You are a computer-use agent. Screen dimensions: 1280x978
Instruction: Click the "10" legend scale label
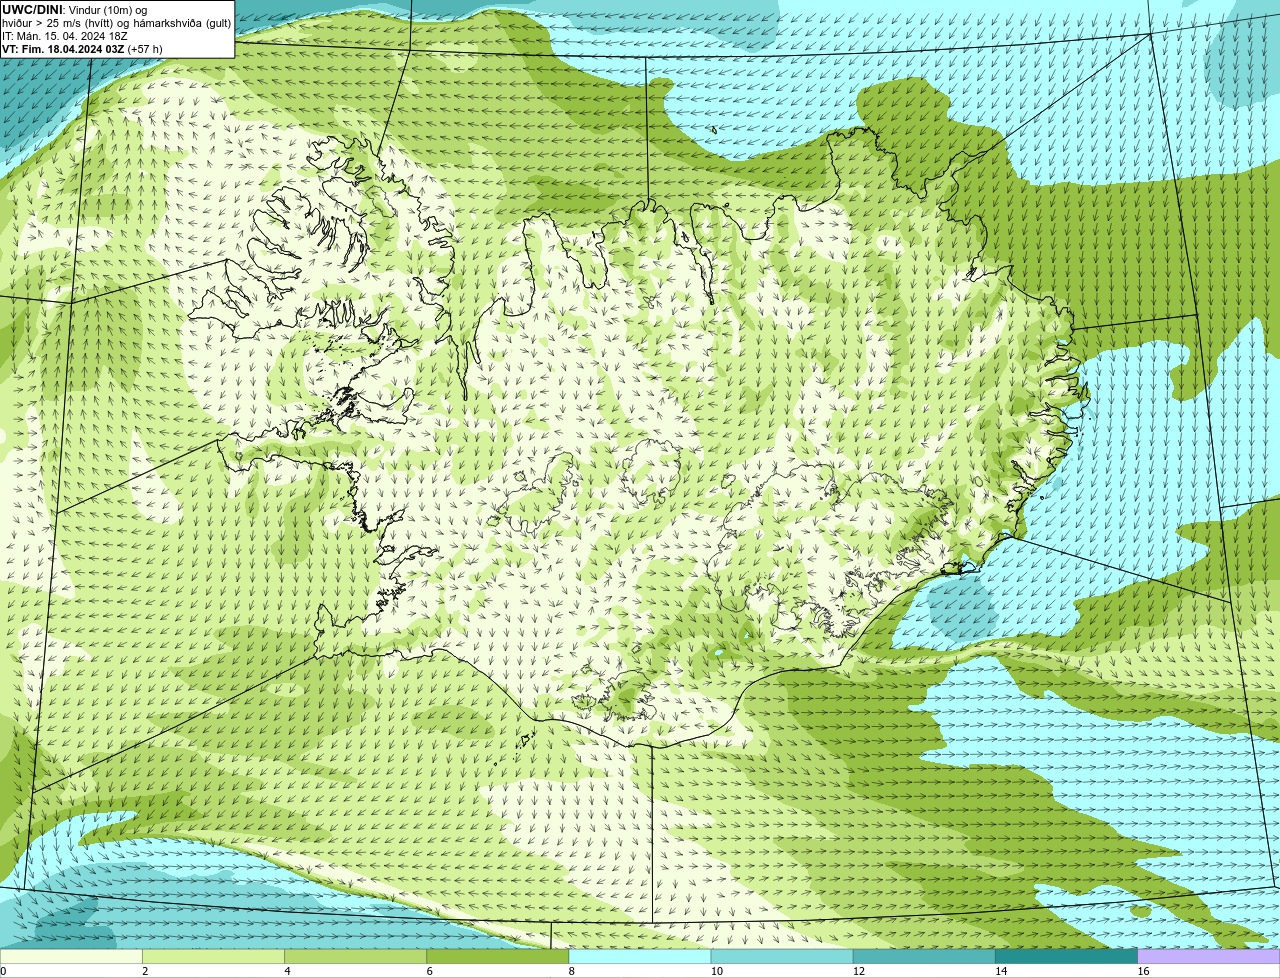717,971
